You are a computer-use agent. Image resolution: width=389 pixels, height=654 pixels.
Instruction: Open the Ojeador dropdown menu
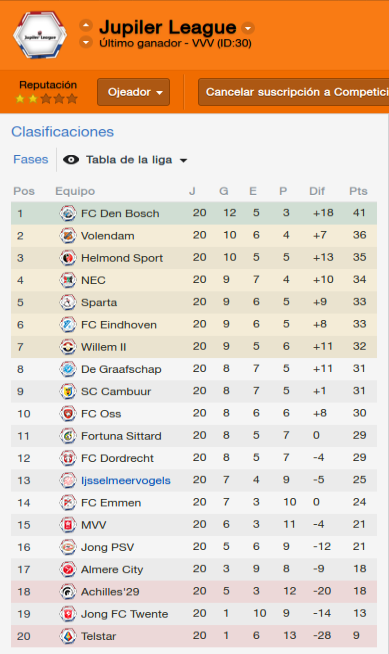point(133,92)
